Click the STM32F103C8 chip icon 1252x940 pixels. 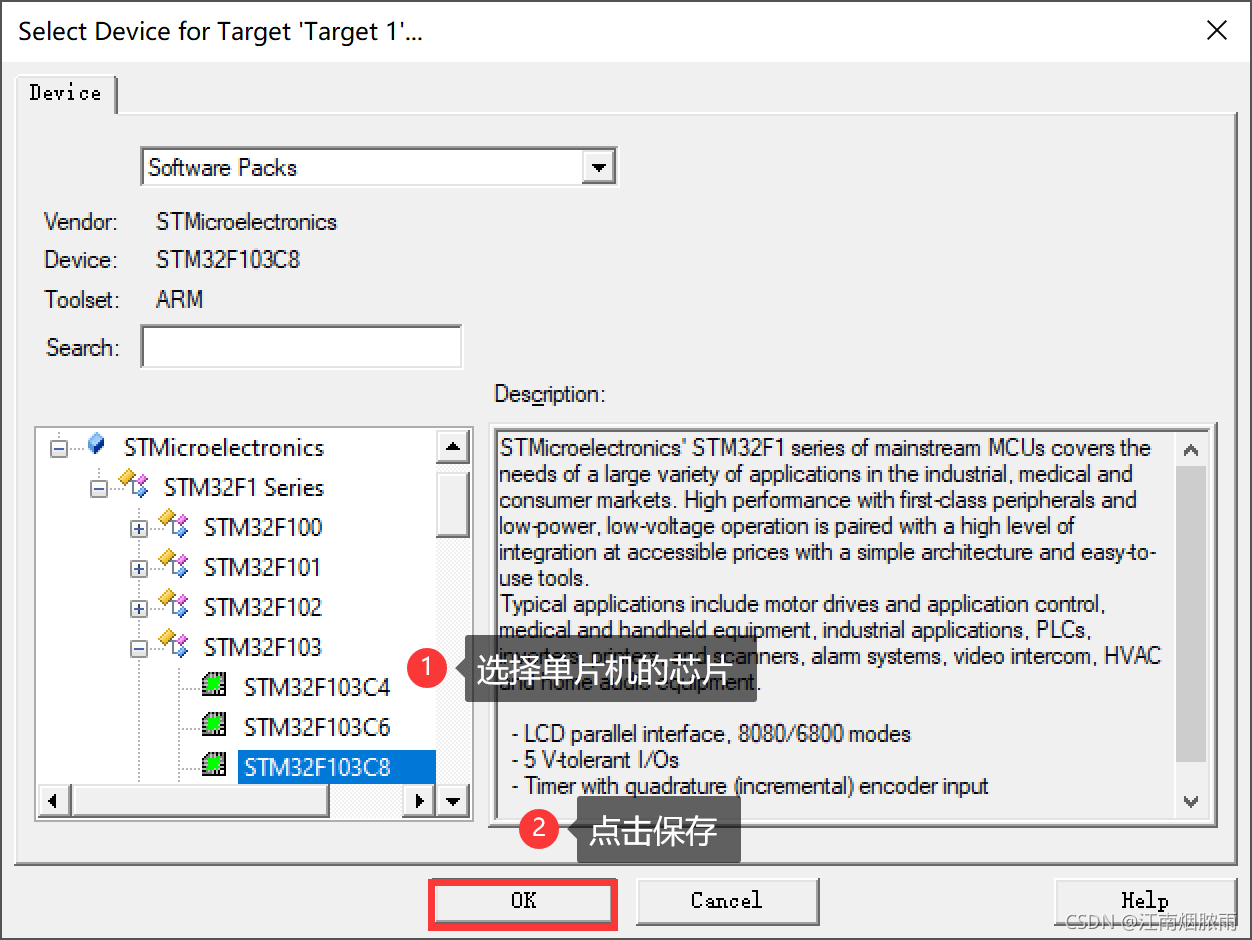213,766
